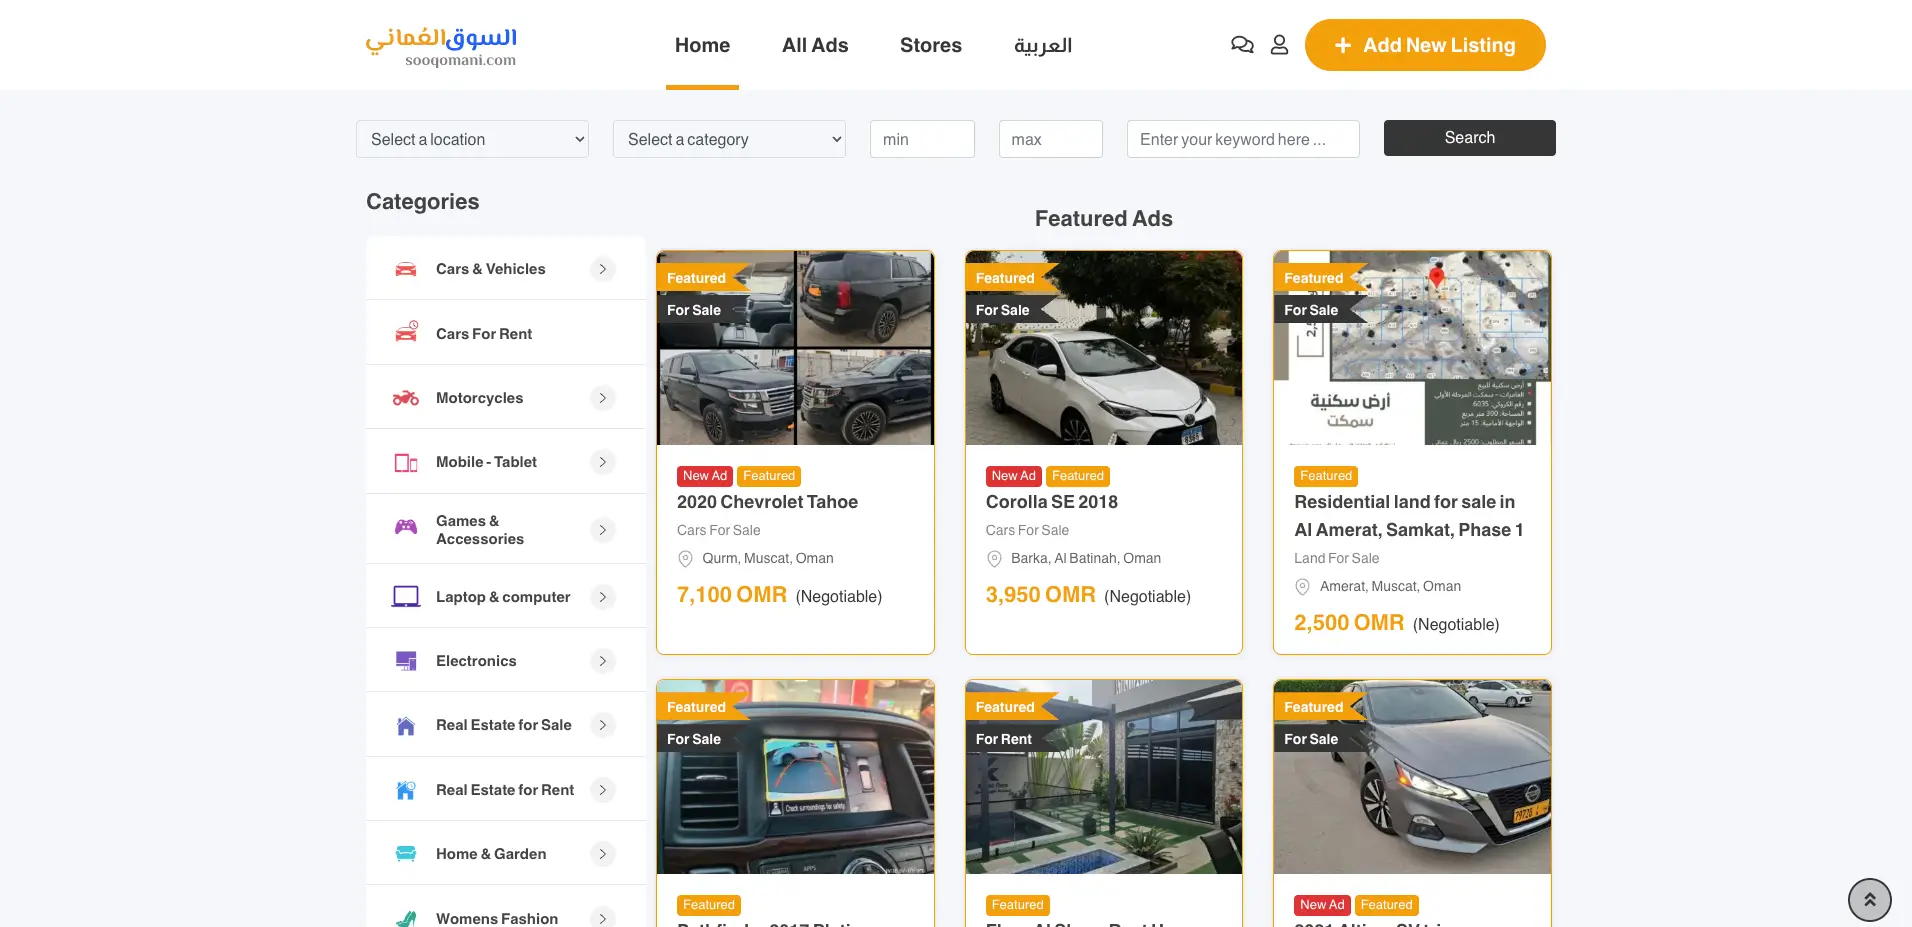Open the Chevrolet Tahoe ad photo
Image resolution: width=1912 pixels, height=927 pixels.
[x=795, y=348]
